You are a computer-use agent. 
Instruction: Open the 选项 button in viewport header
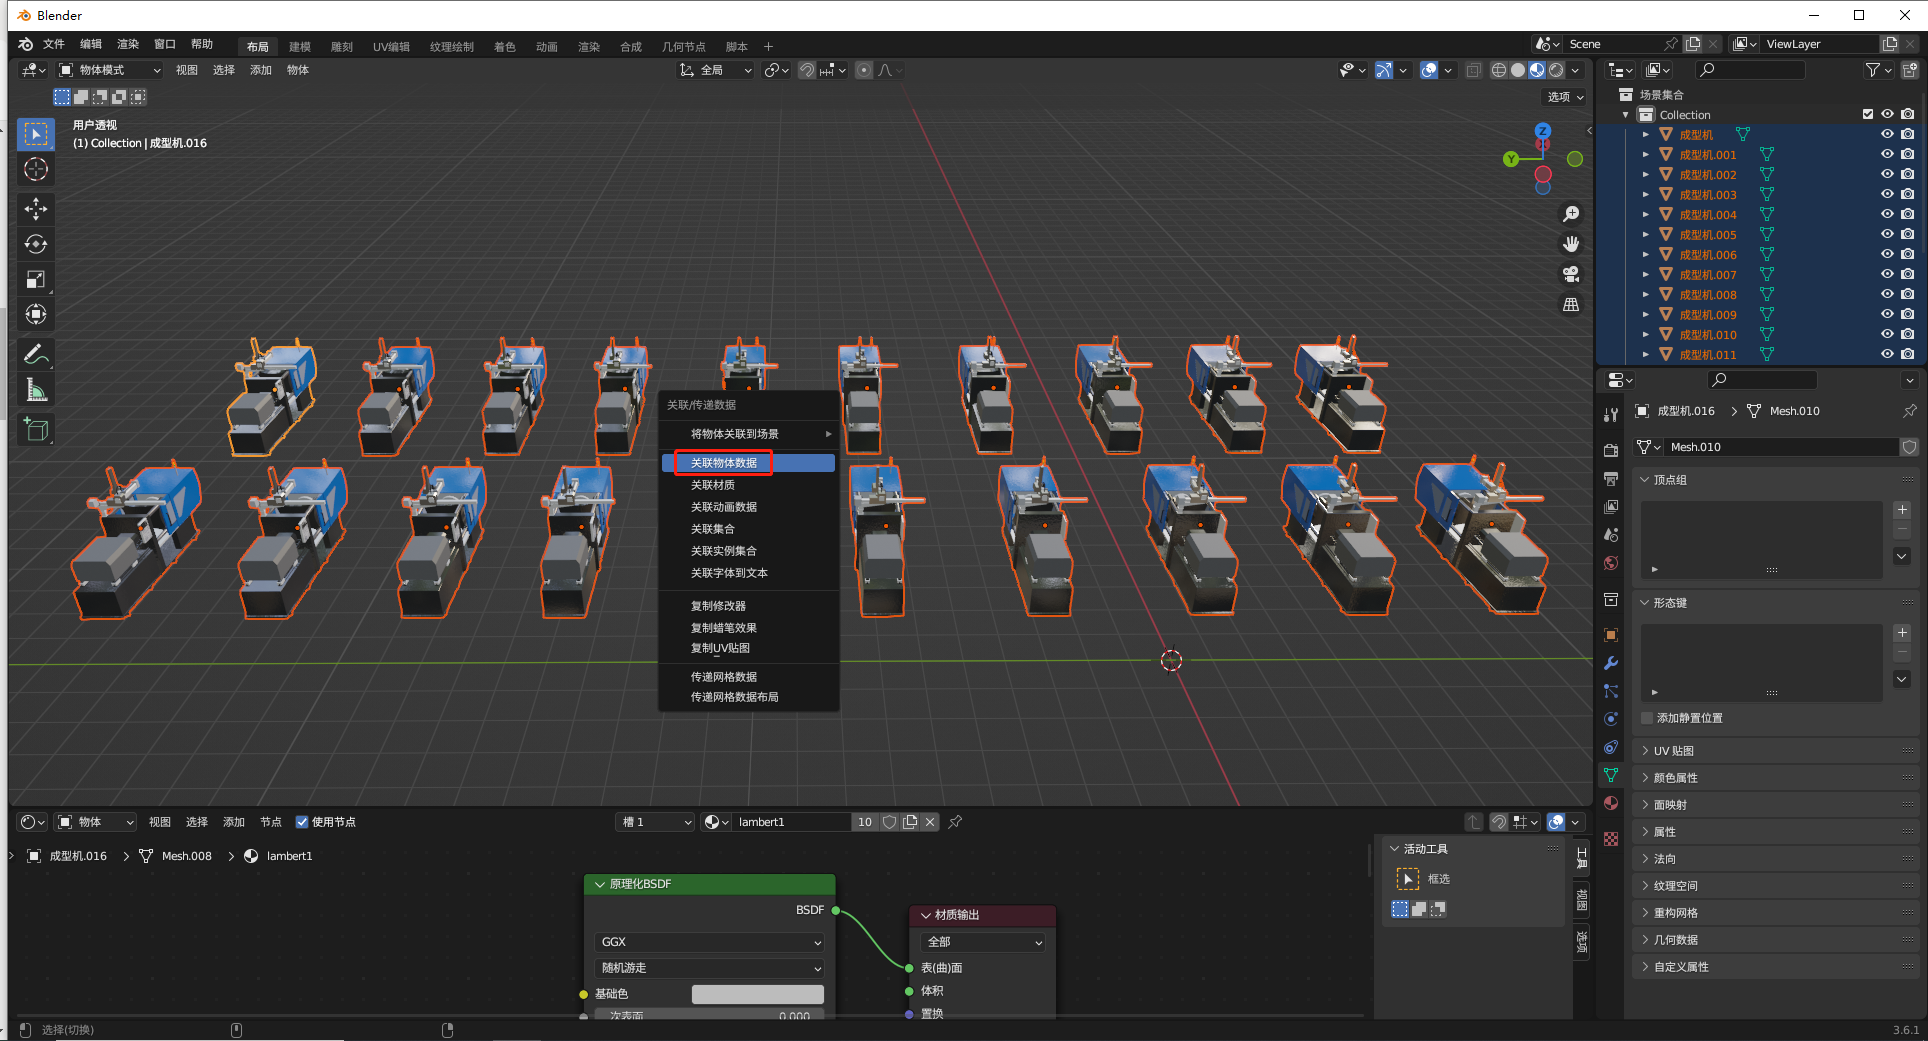click(1565, 97)
